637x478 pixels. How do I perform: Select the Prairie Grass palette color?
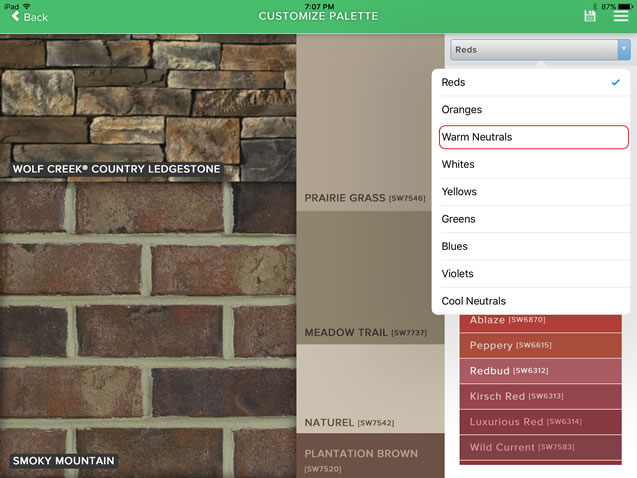[370, 123]
